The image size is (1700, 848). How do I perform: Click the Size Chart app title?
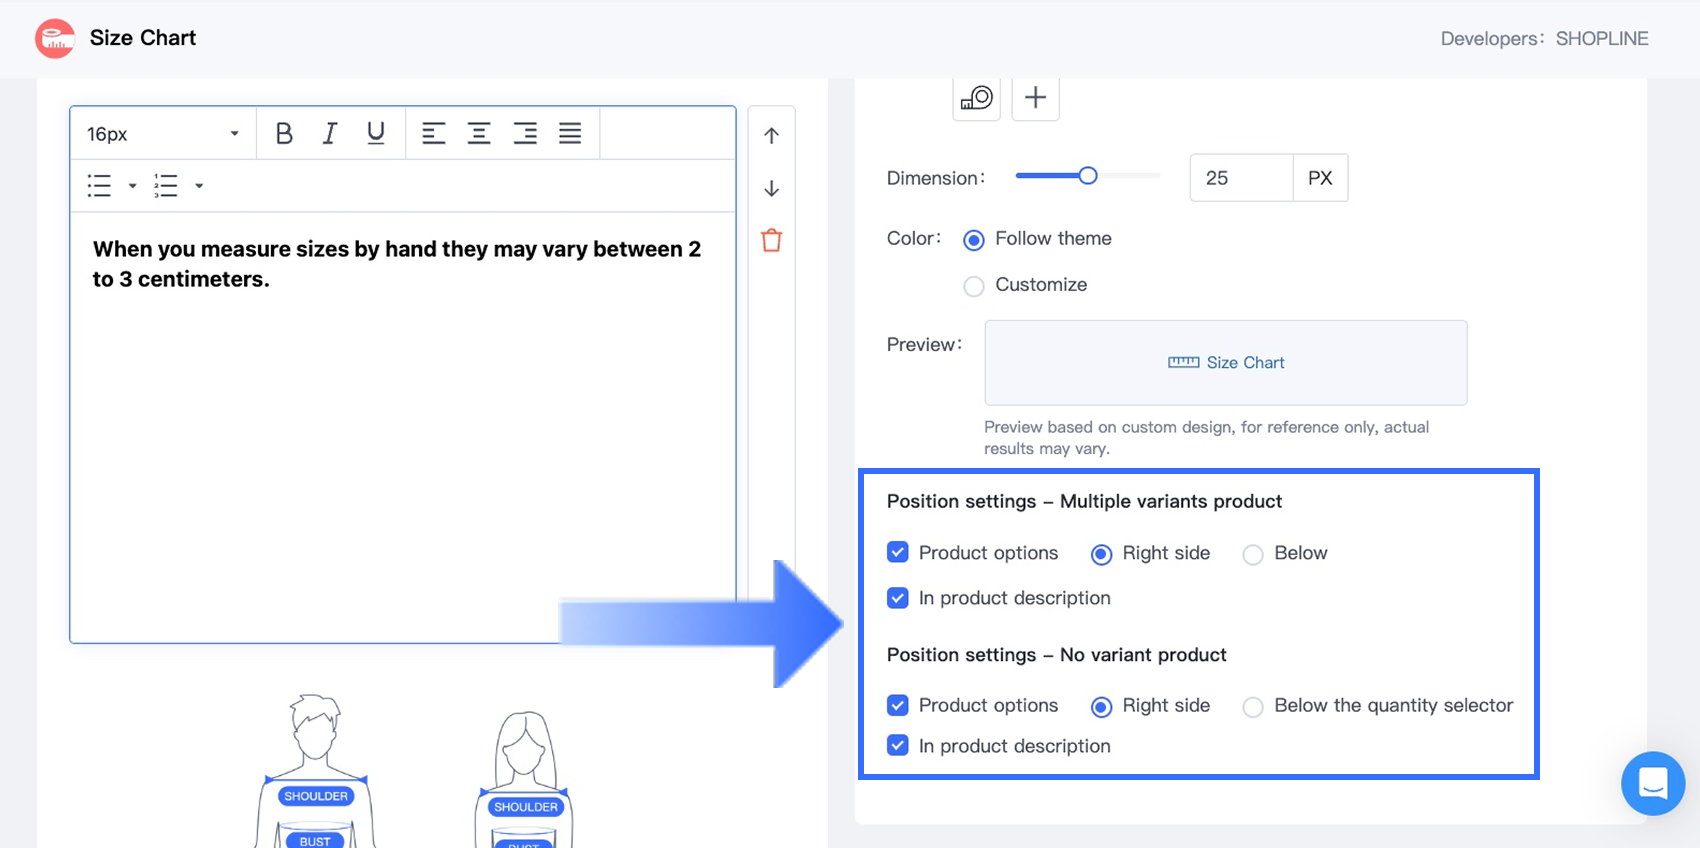click(x=143, y=38)
